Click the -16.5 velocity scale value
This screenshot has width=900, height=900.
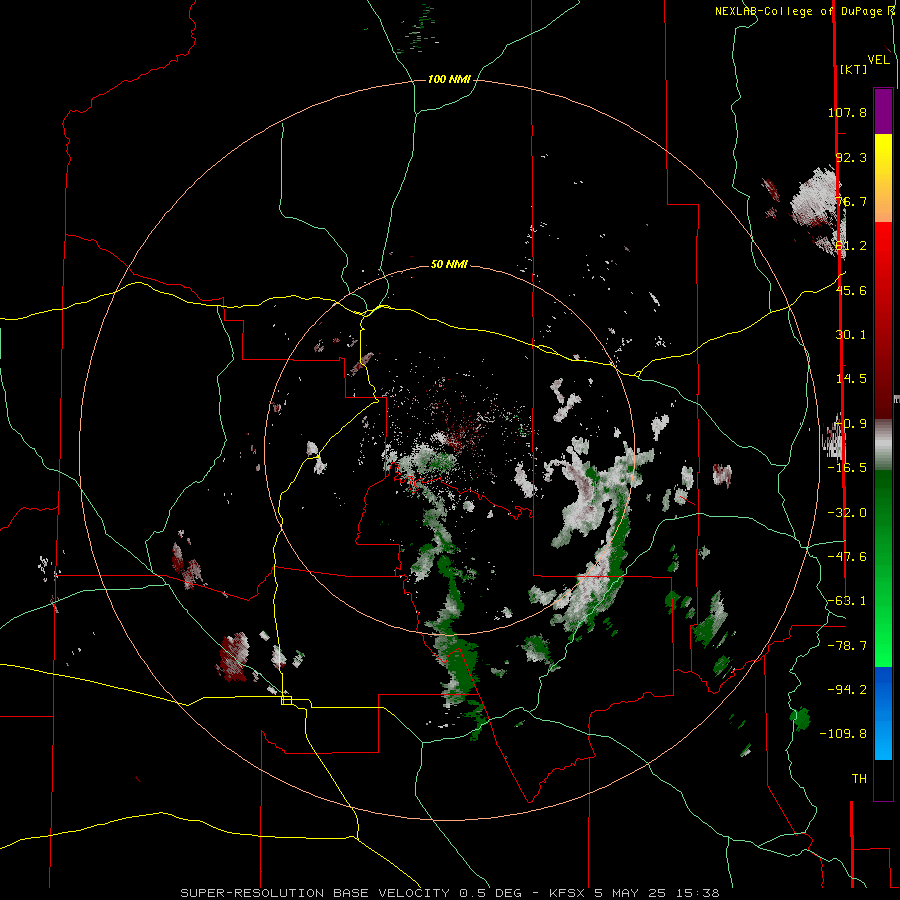click(847, 468)
